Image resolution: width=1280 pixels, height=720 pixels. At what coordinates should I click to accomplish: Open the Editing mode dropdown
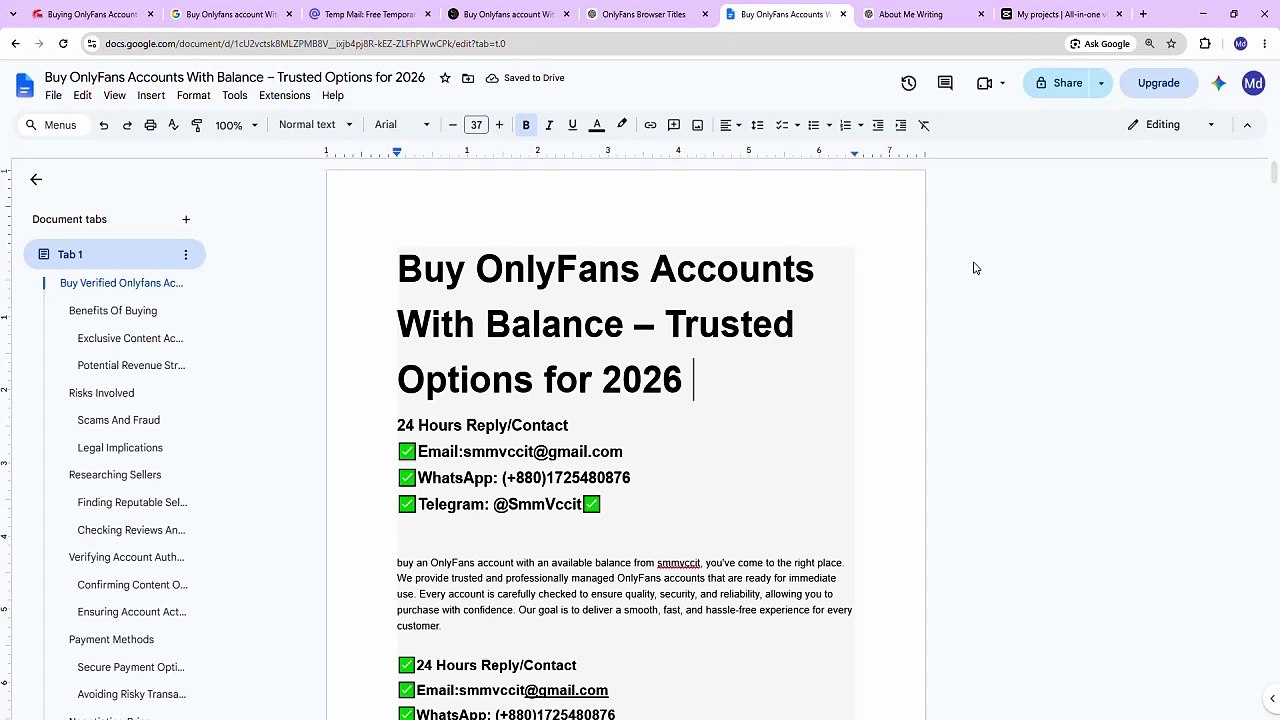click(1171, 125)
